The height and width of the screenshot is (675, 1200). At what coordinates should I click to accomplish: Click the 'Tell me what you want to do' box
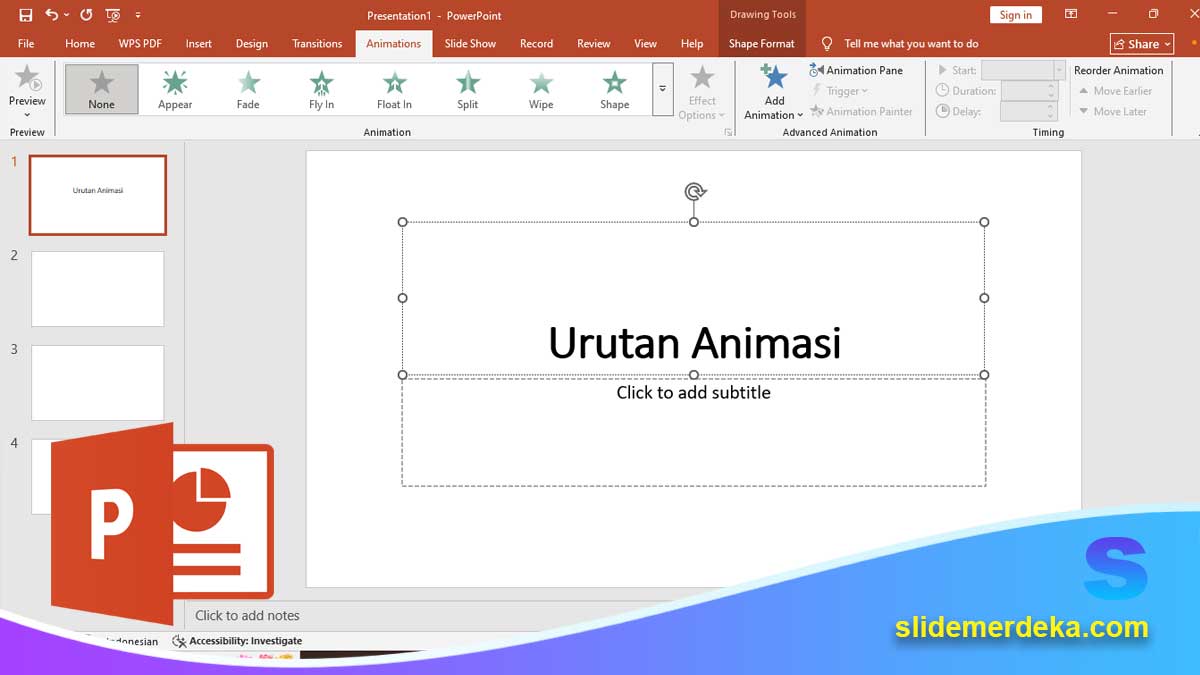(x=911, y=43)
